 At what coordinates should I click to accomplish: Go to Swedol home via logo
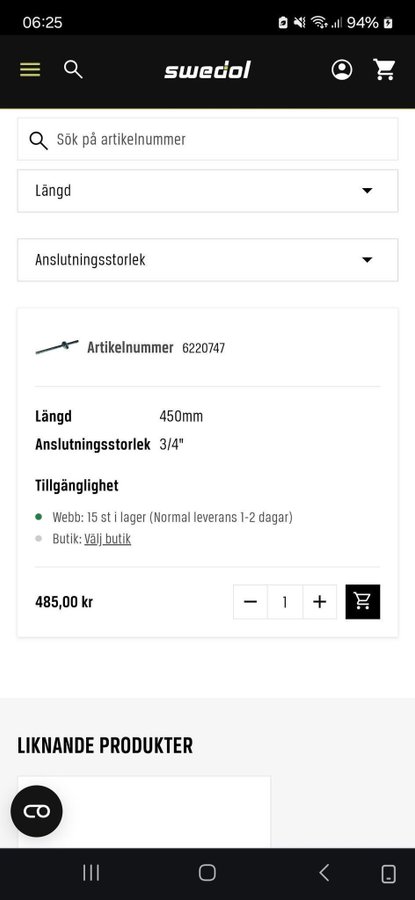[x=207, y=70]
